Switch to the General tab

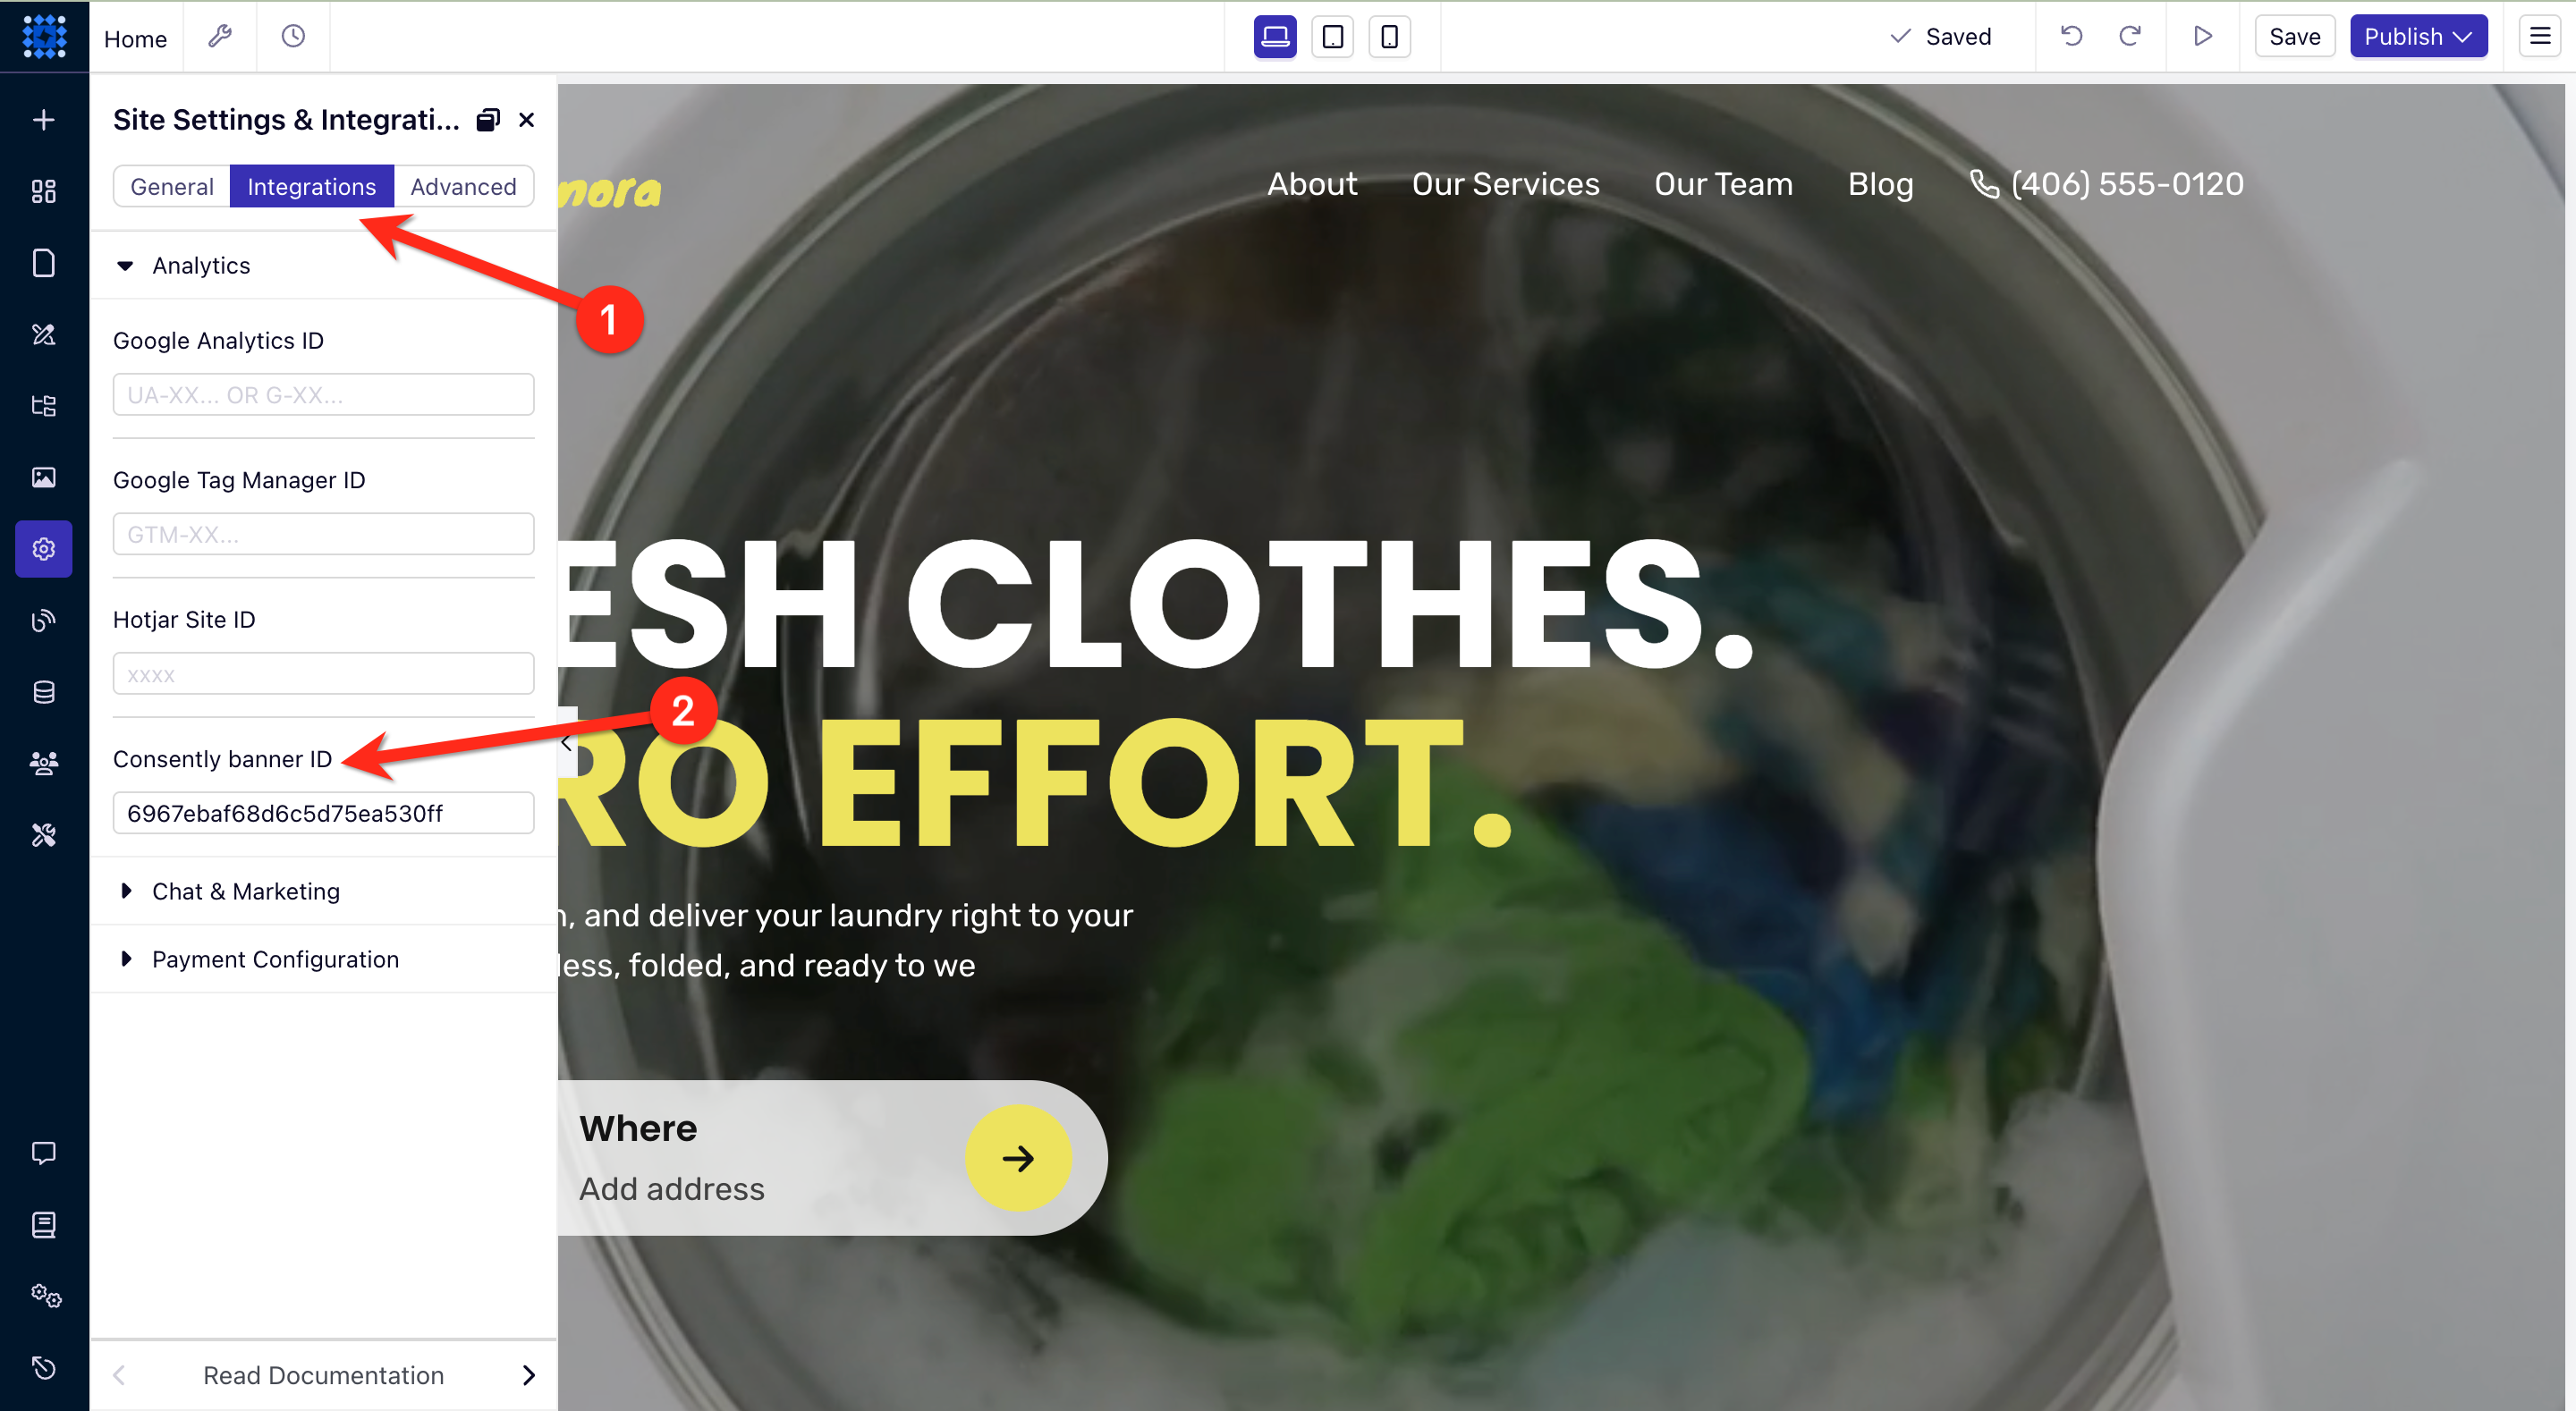coord(172,186)
